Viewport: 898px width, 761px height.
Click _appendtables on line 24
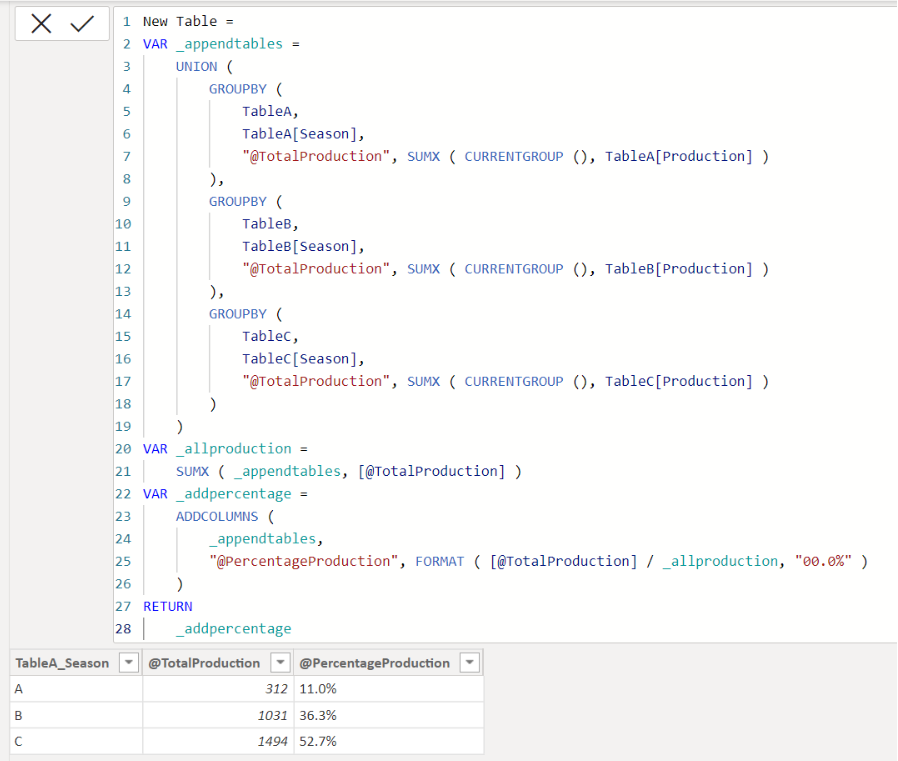coord(262,539)
